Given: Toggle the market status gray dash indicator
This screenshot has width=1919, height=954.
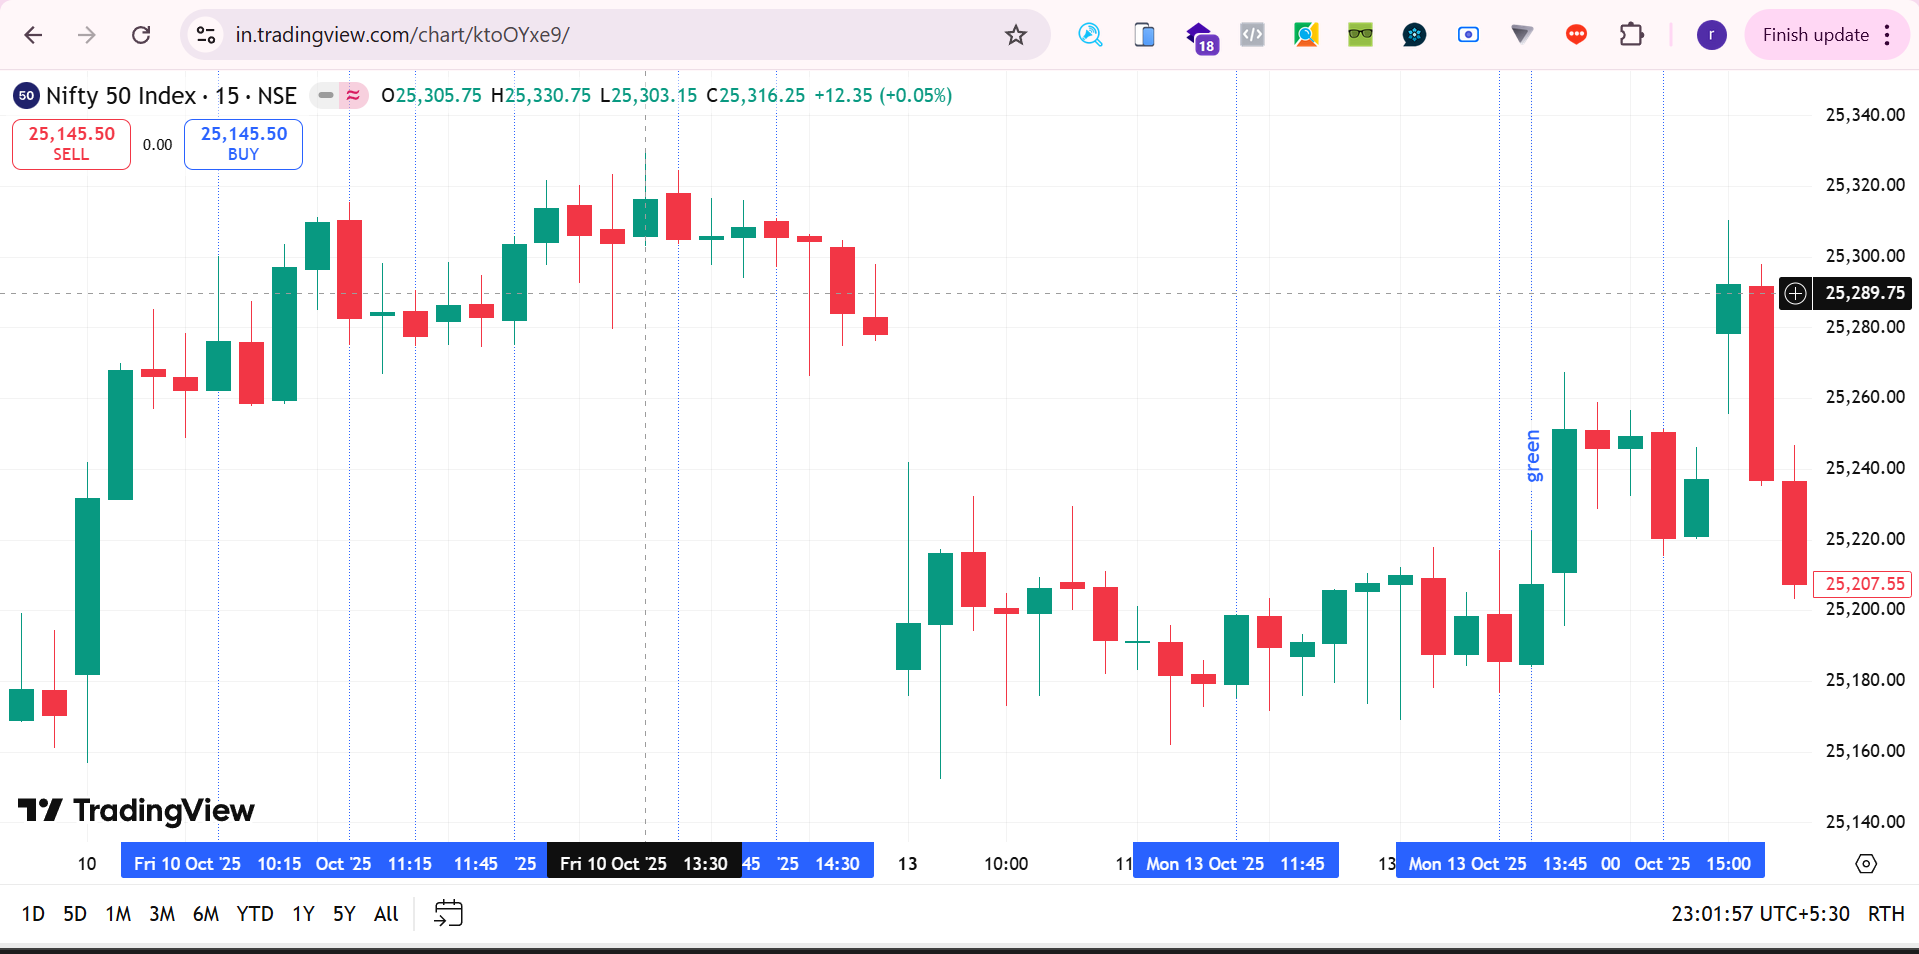Looking at the screenshot, I should point(326,96).
